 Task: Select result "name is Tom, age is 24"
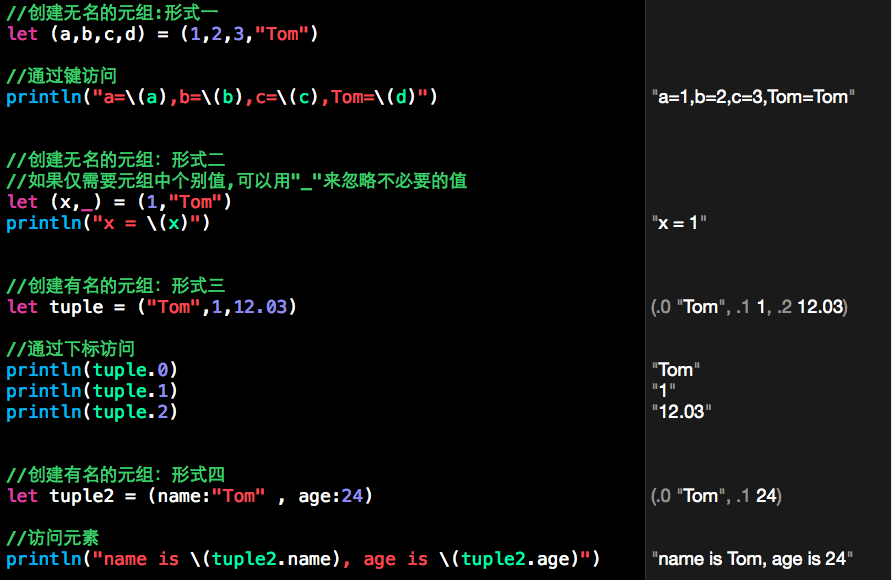click(x=752, y=559)
